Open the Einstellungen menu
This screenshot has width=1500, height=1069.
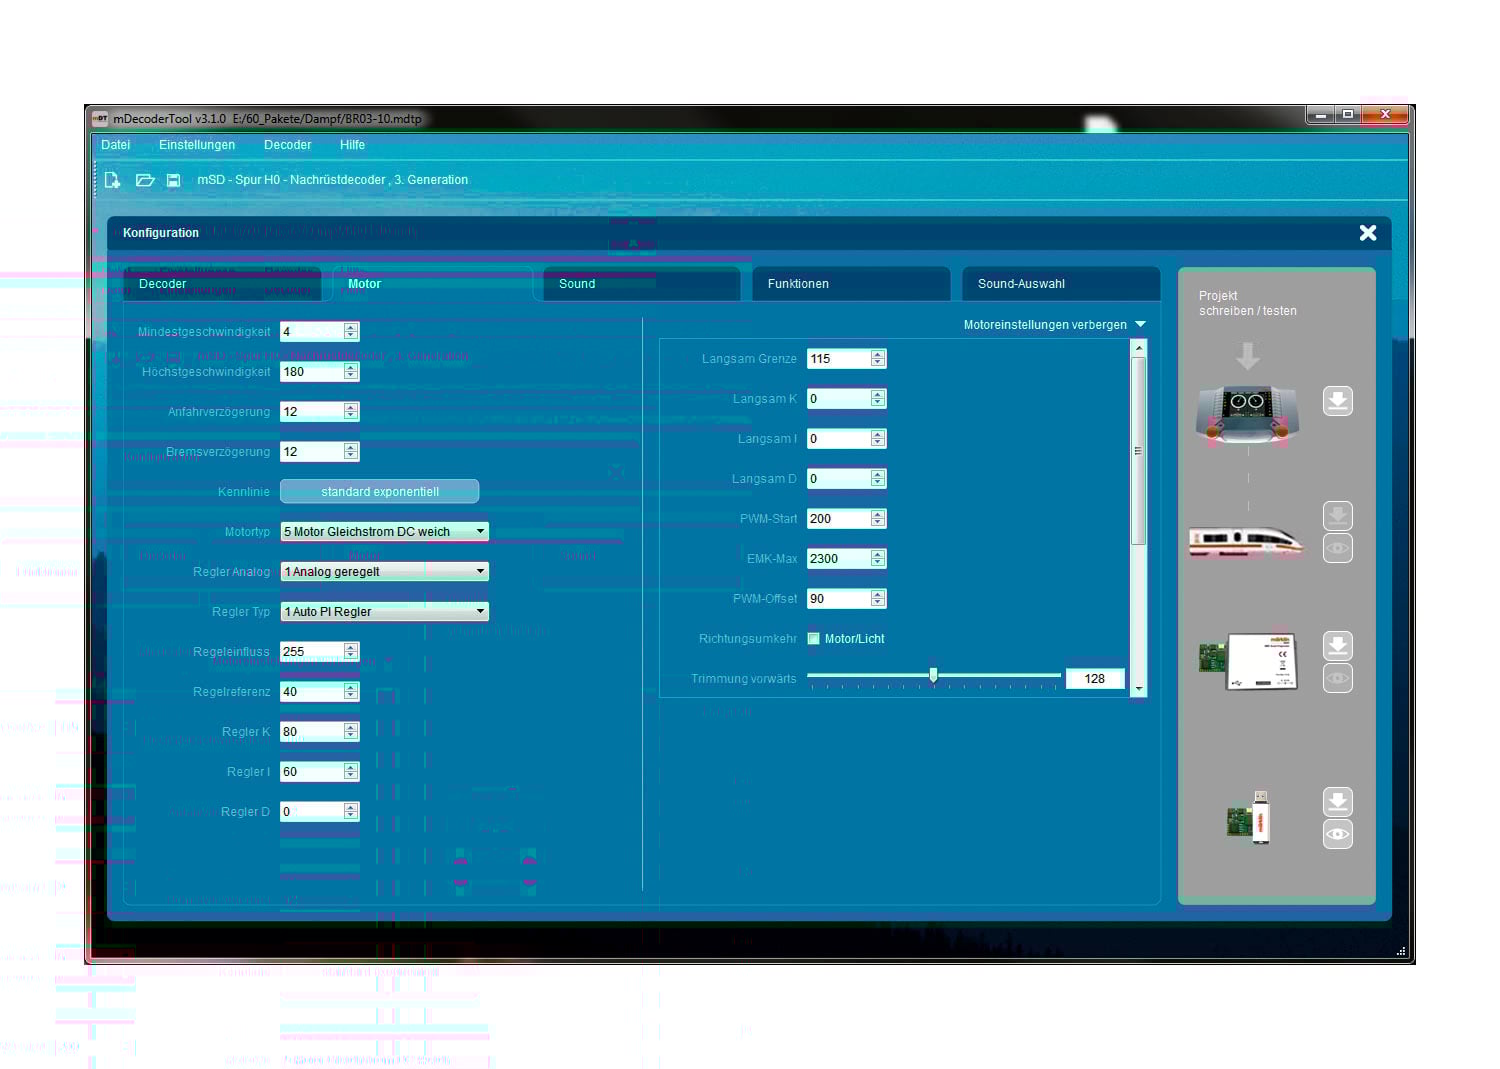tap(196, 145)
